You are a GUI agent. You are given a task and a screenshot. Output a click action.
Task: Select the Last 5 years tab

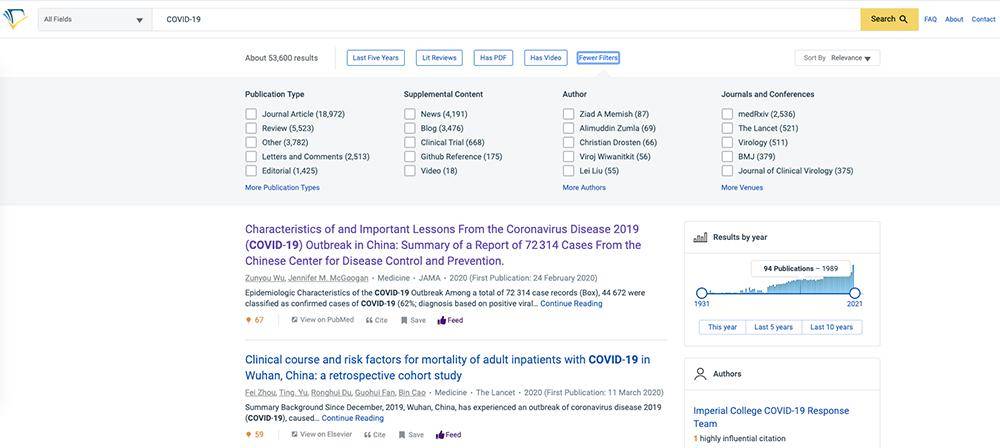774,327
